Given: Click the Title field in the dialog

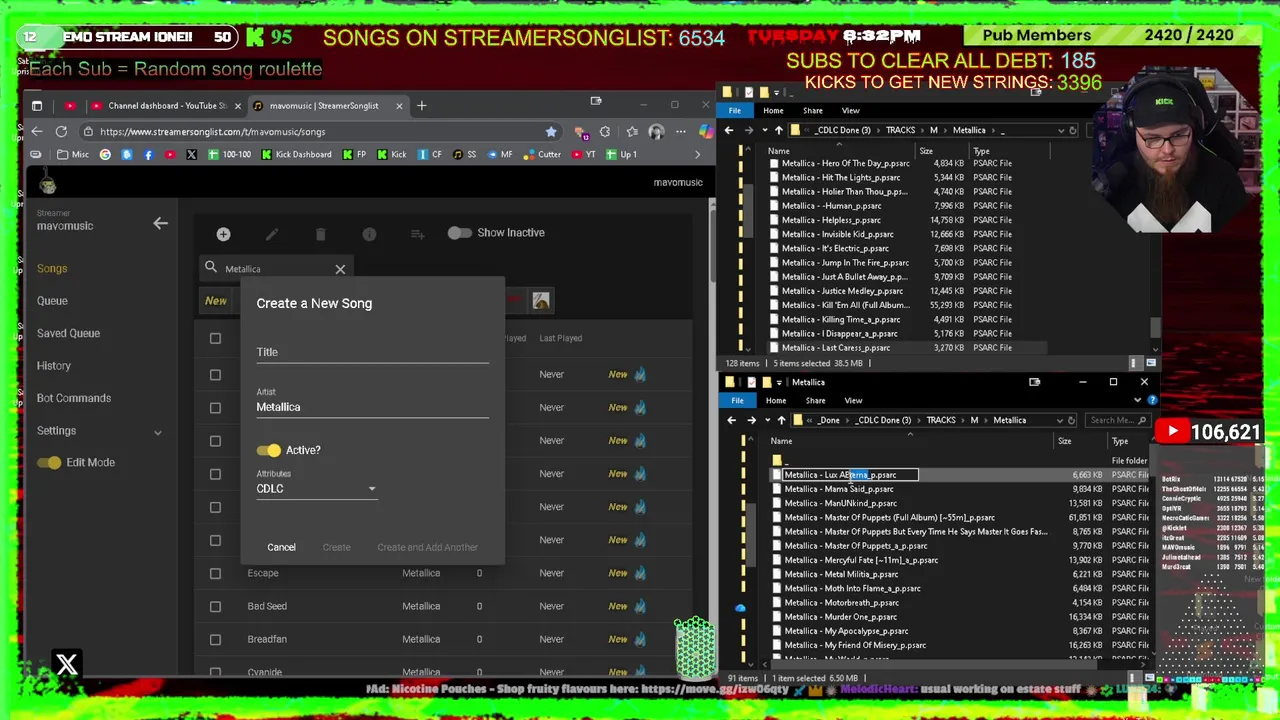Looking at the screenshot, I should point(372,352).
